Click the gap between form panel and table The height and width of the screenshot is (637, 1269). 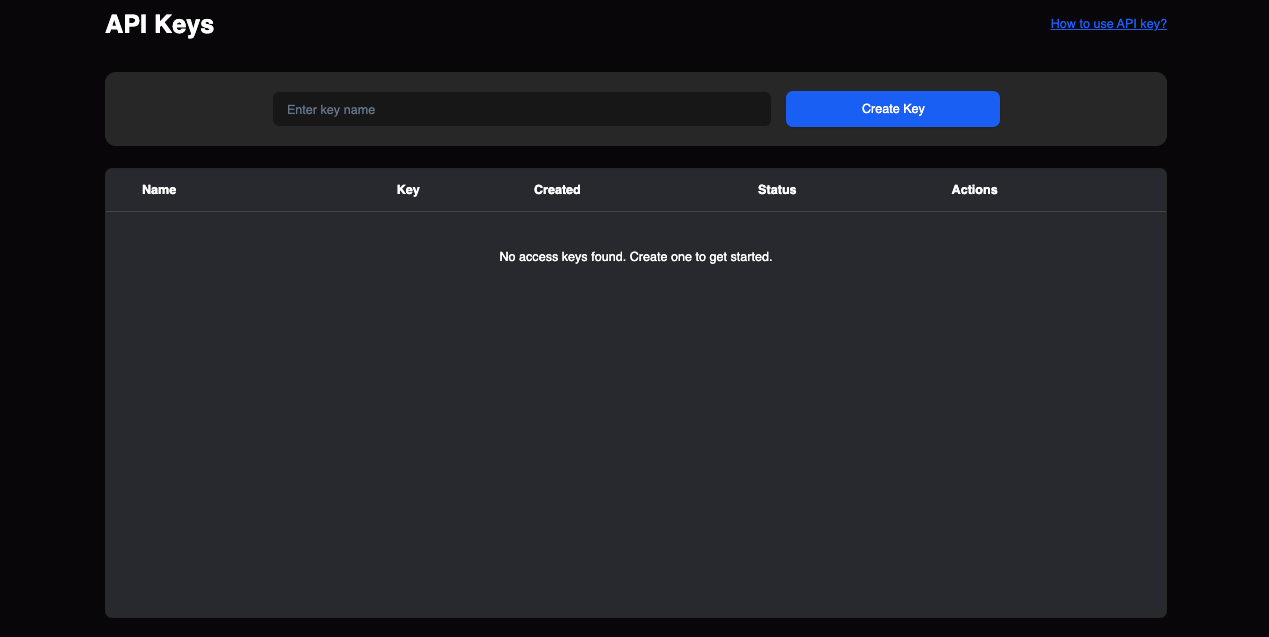(x=636, y=157)
